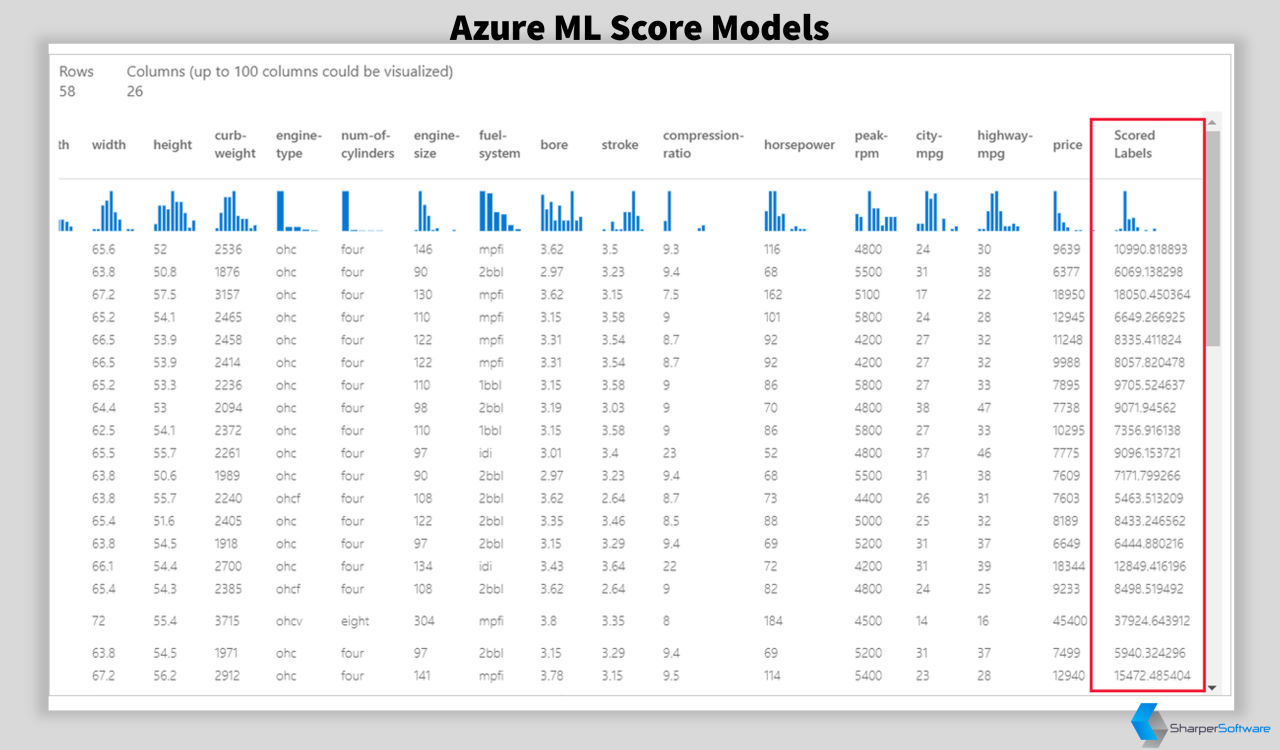The width and height of the screenshot is (1280, 750).
Task: Select the bore column header
Action: pos(554,145)
